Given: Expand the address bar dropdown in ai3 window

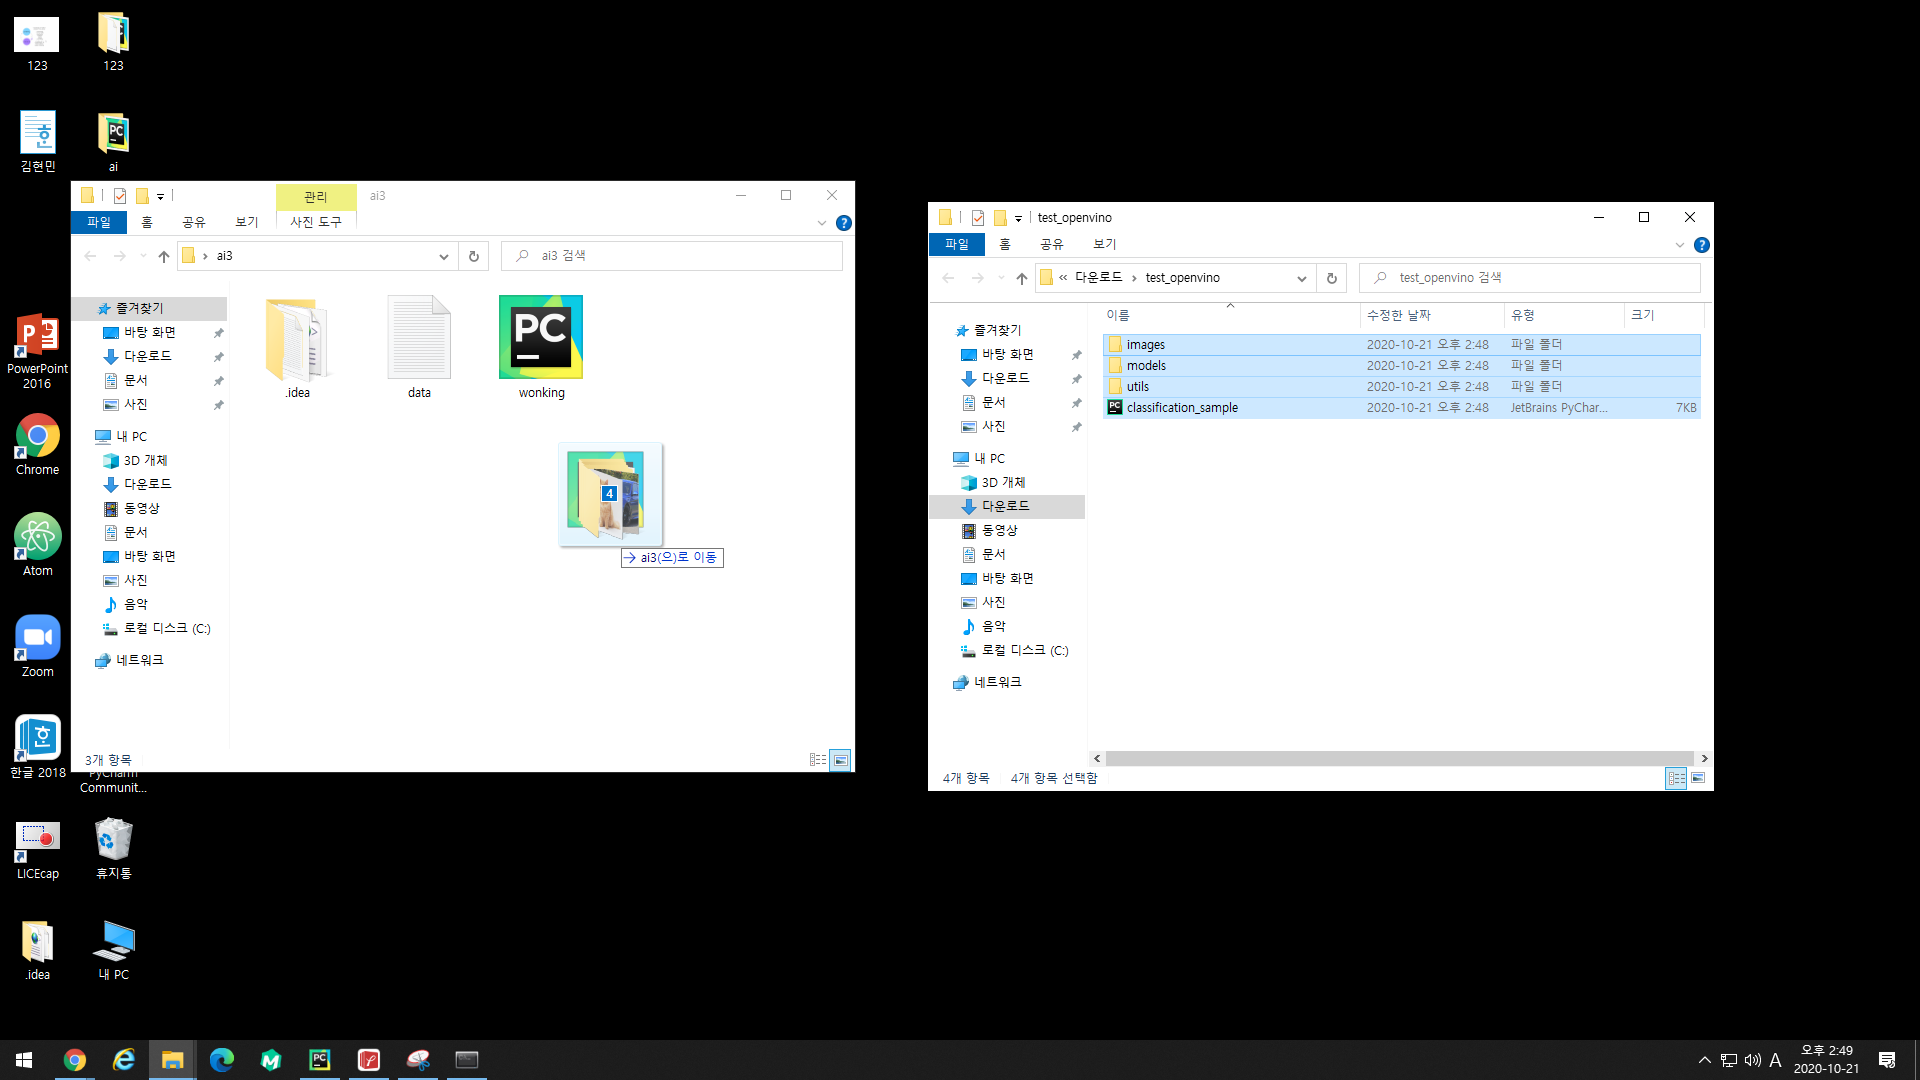Looking at the screenshot, I should point(443,256).
